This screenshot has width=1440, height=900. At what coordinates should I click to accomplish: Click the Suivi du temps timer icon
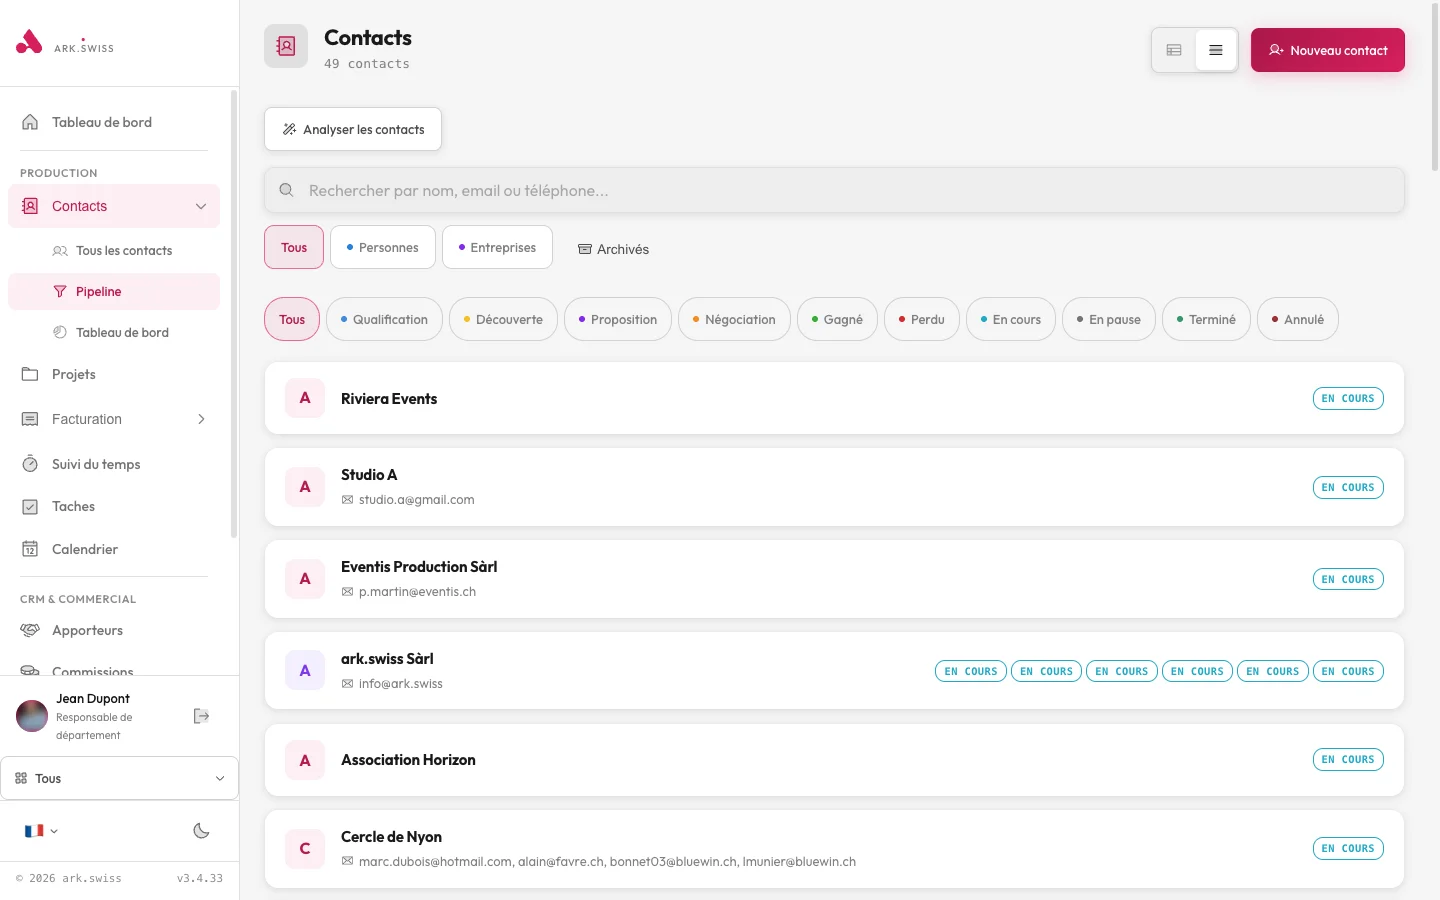pos(30,464)
